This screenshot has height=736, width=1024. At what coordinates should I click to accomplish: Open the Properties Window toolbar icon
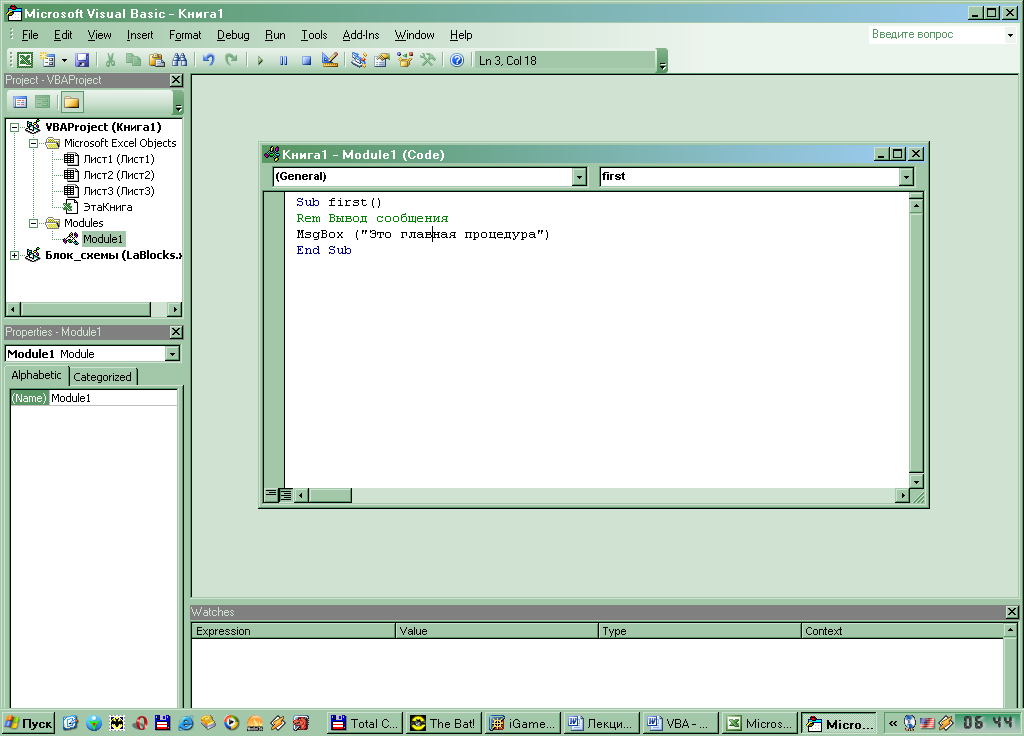point(381,60)
